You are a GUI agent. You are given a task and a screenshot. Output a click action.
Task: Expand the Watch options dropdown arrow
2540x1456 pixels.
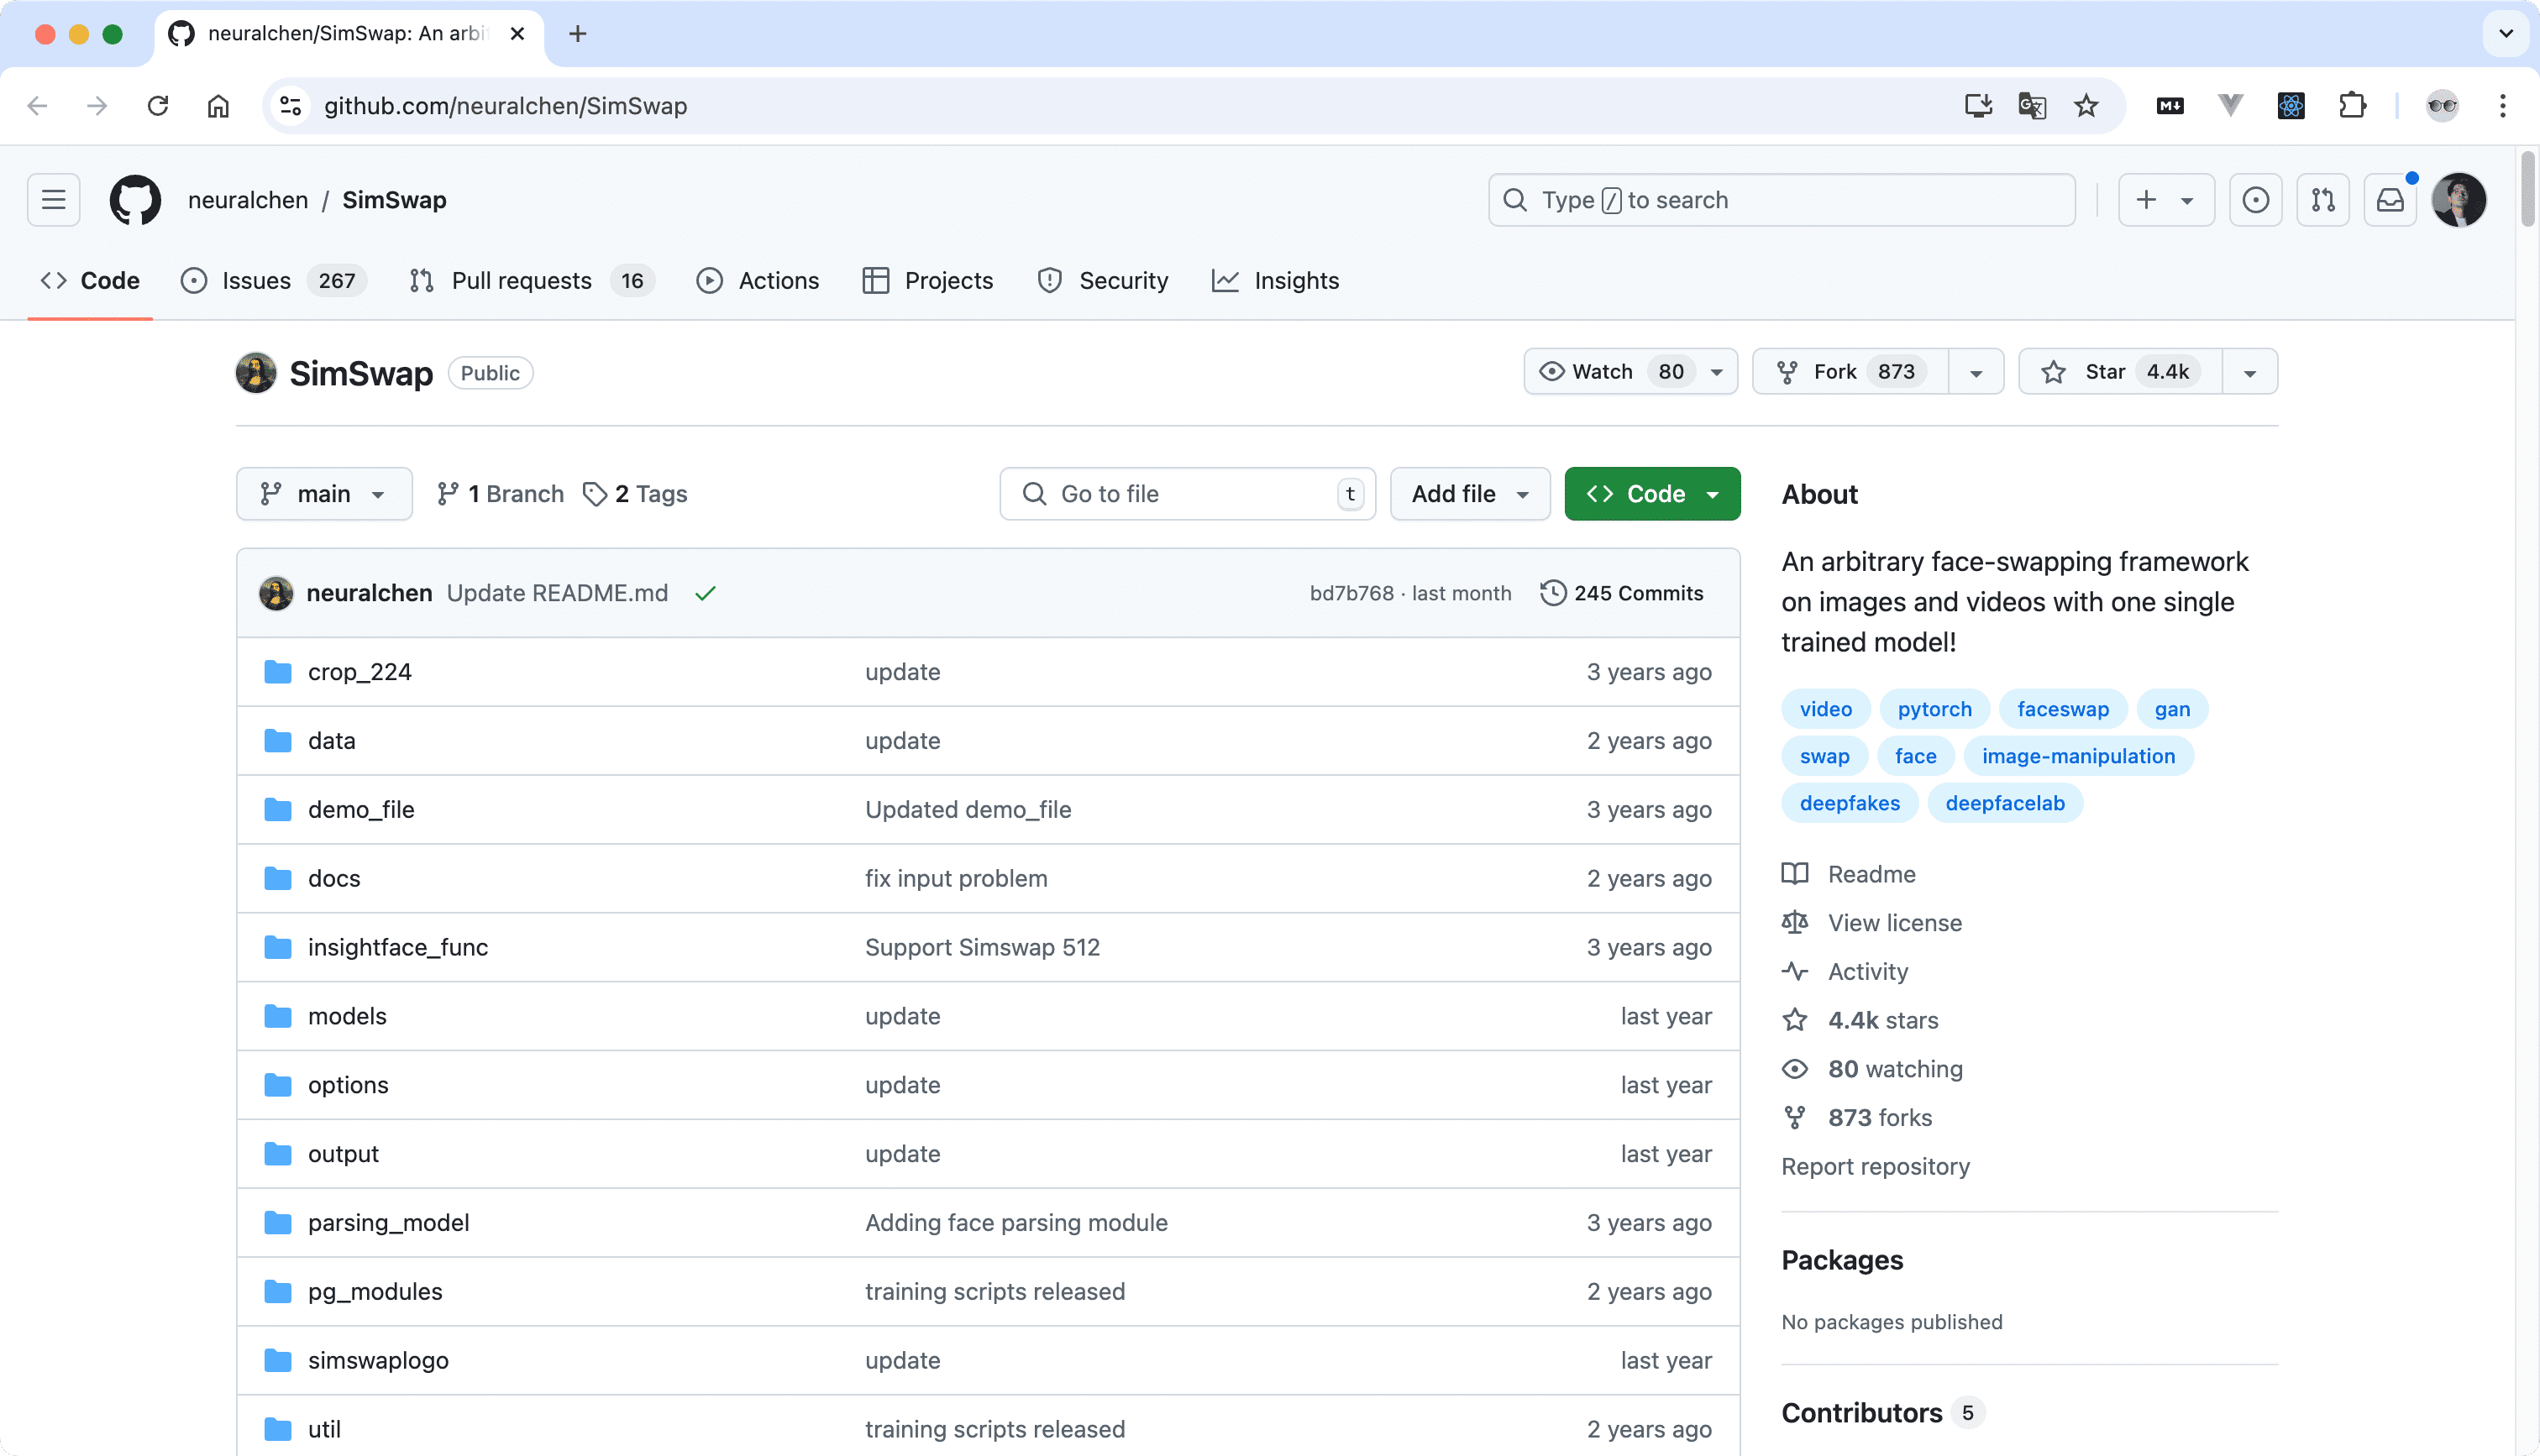coord(1716,371)
